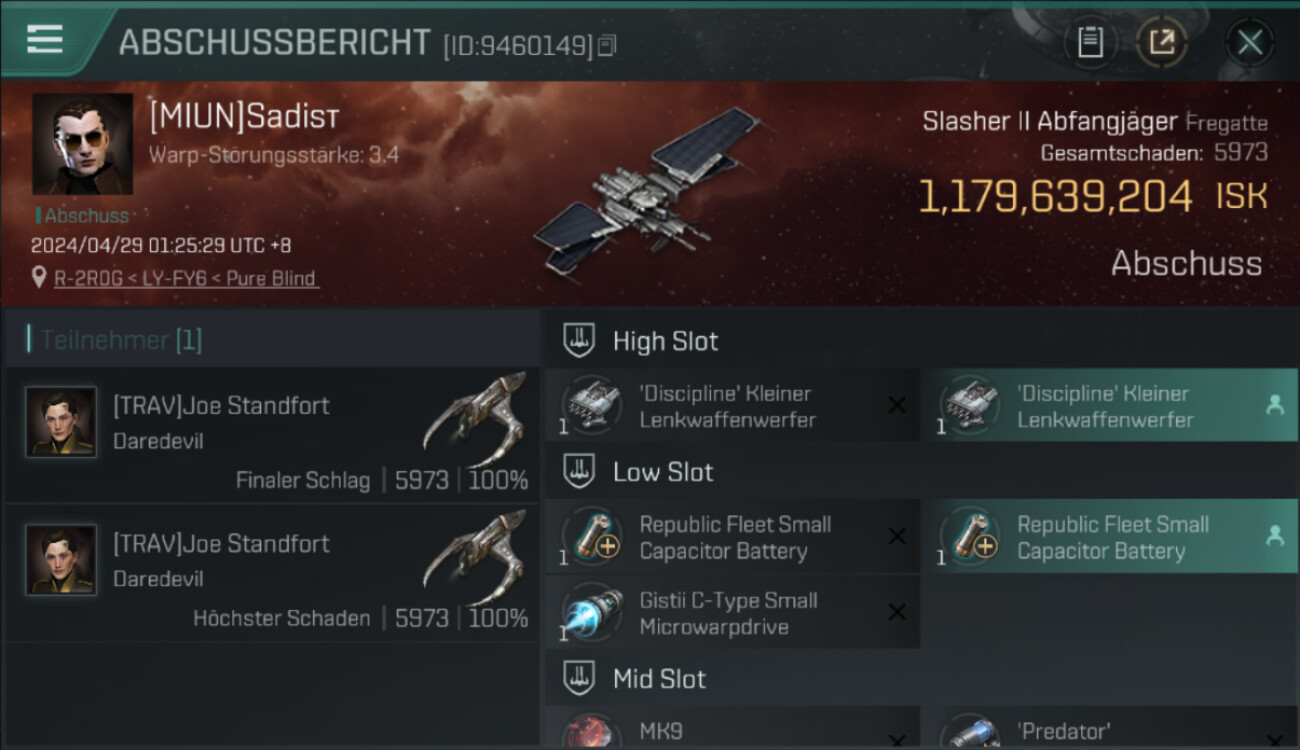Close the Abschussbericht window

click(1249, 42)
